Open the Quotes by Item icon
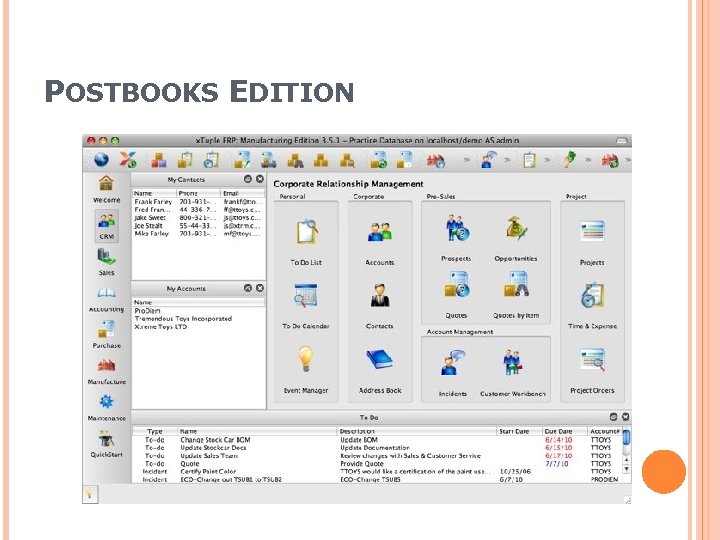Image resolution: width=720 pixels, height=540 pixels. [516, 285]
